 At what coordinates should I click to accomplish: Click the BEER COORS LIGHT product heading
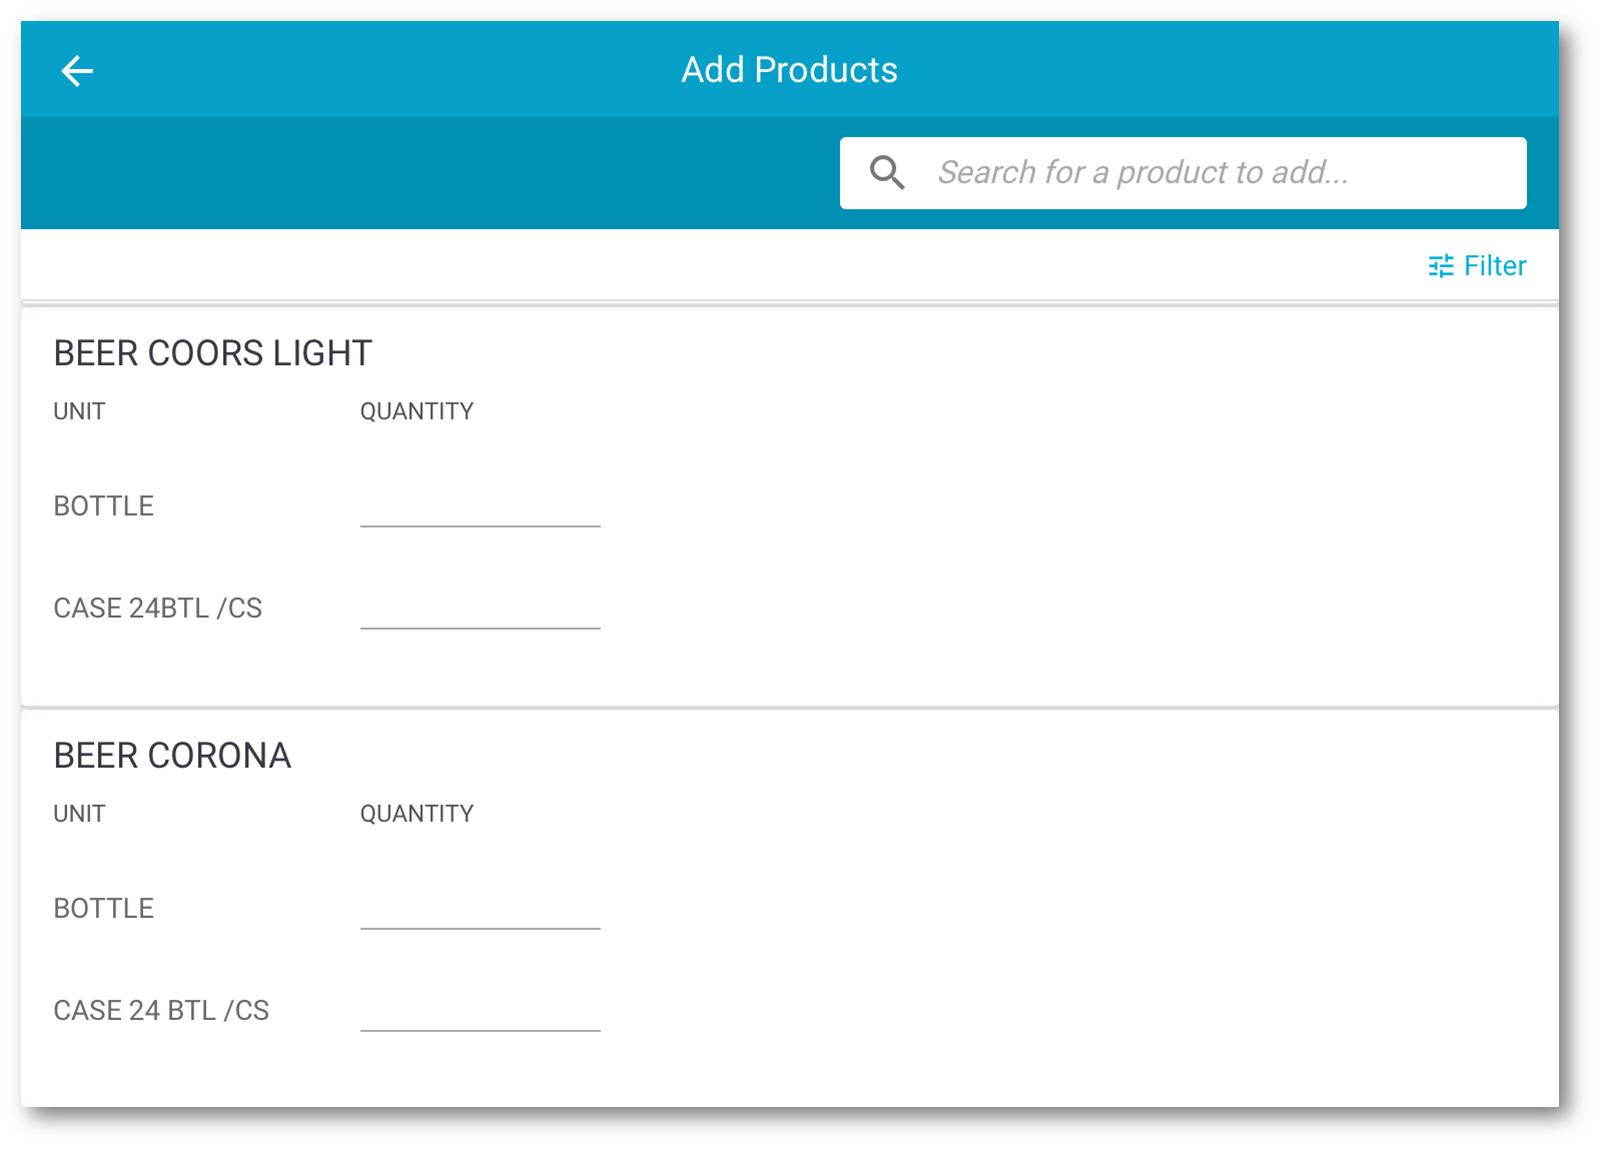tap(213, 353)
